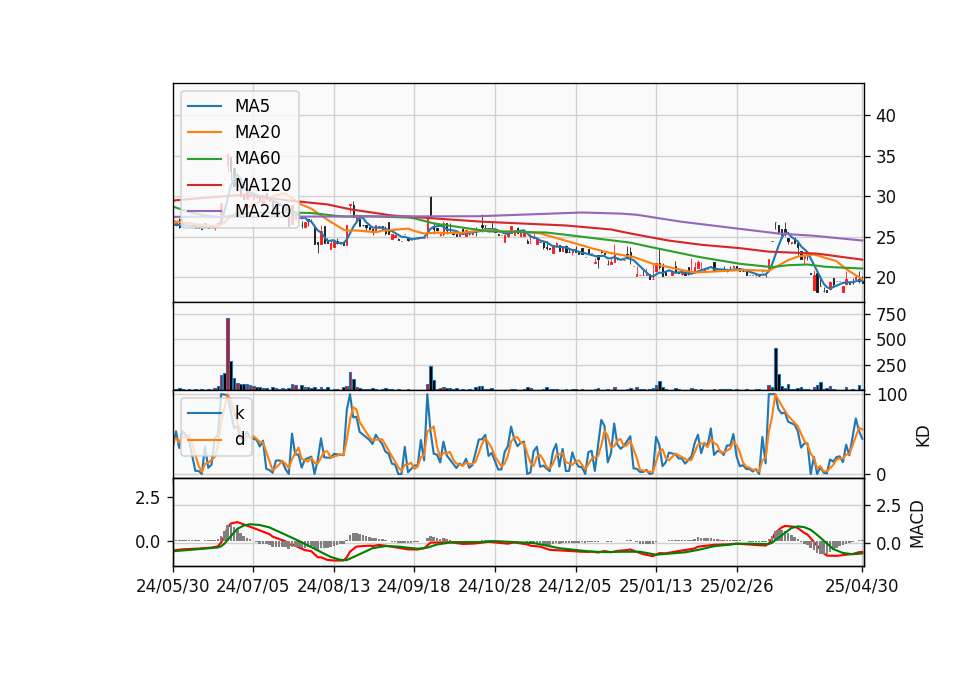Click the k legend entry in KD panel

click(x=239, y=413)
